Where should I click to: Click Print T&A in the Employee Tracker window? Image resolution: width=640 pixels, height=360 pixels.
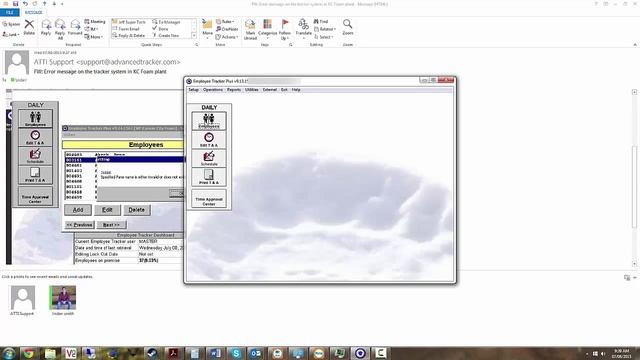[209, 177]
